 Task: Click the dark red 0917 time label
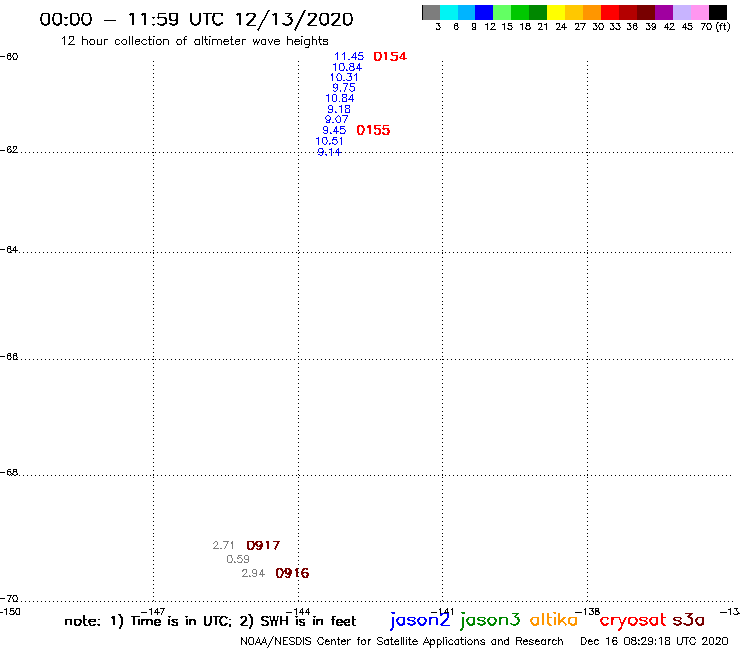(263, 545)
